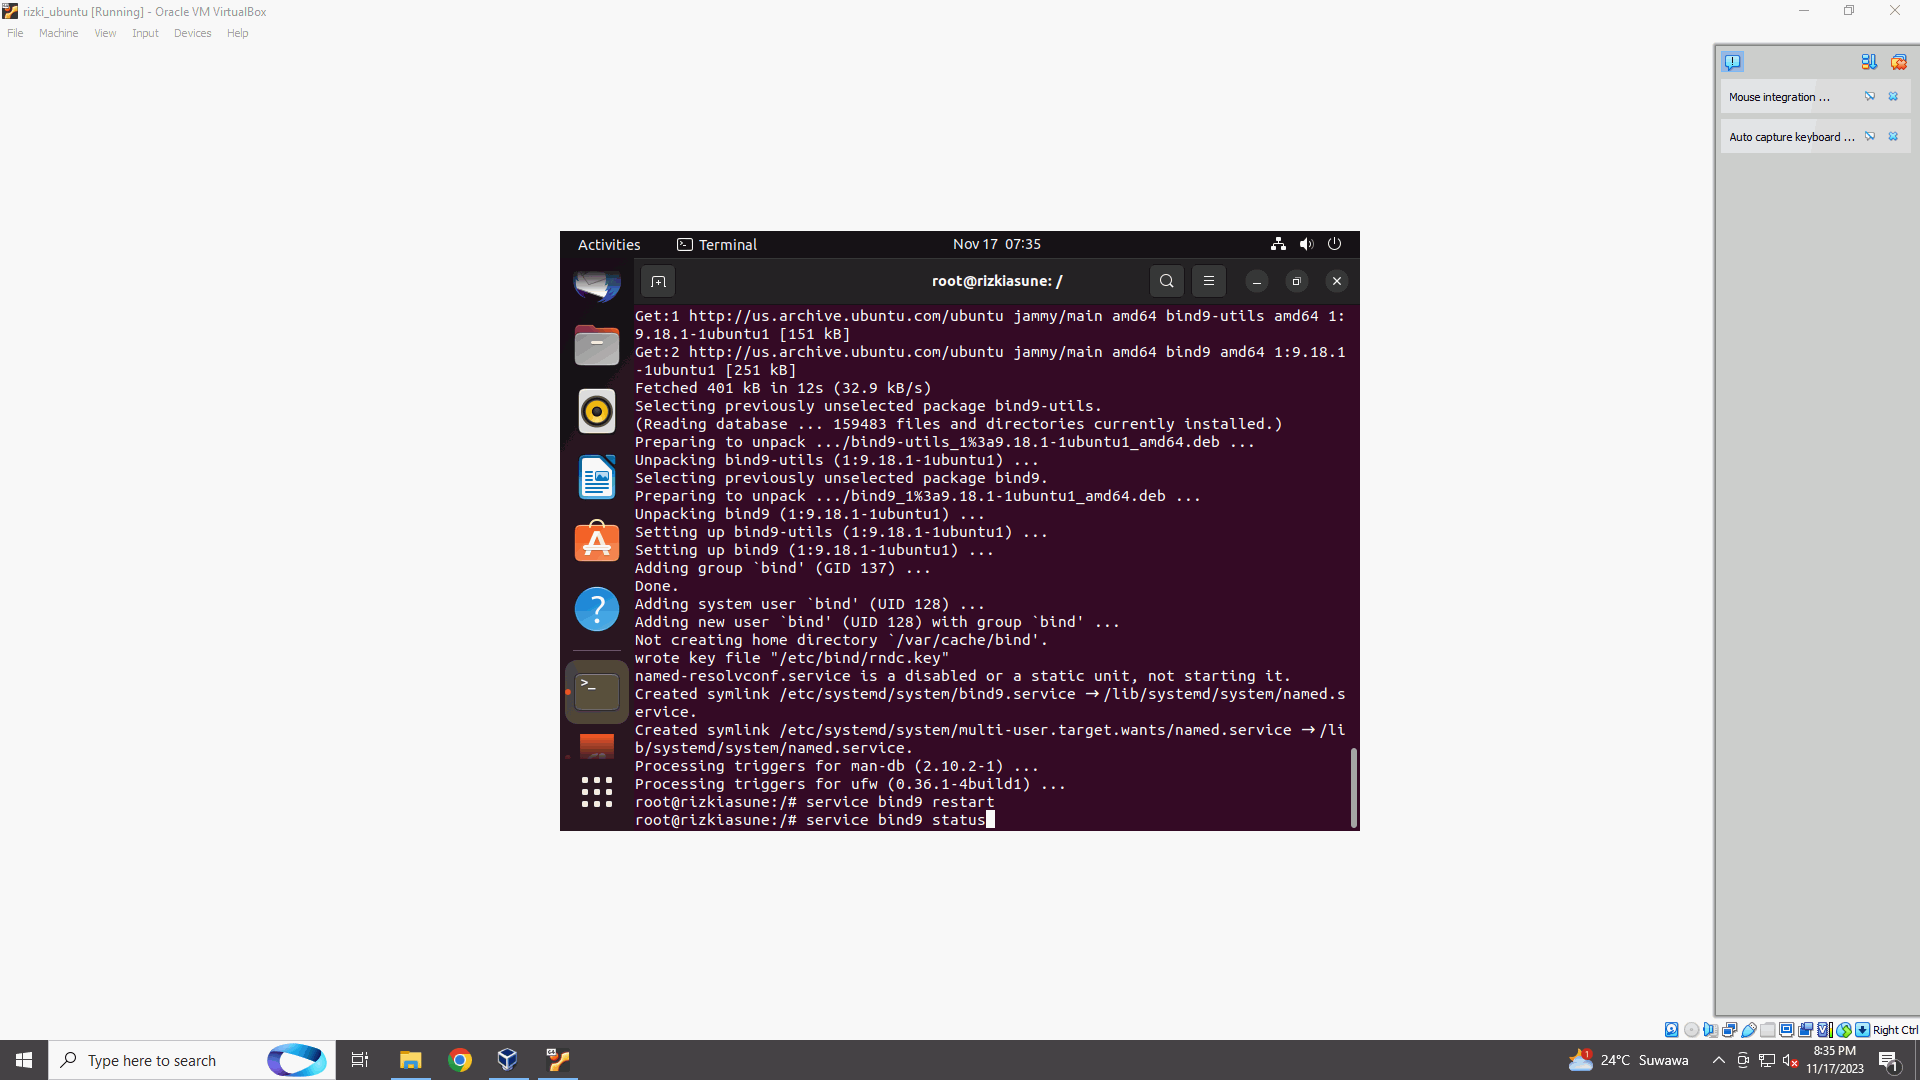The height and width of the screenshot is (1080, 1920).
Task: Open the Terminal app menu in top bar
Action: [717, 245]
